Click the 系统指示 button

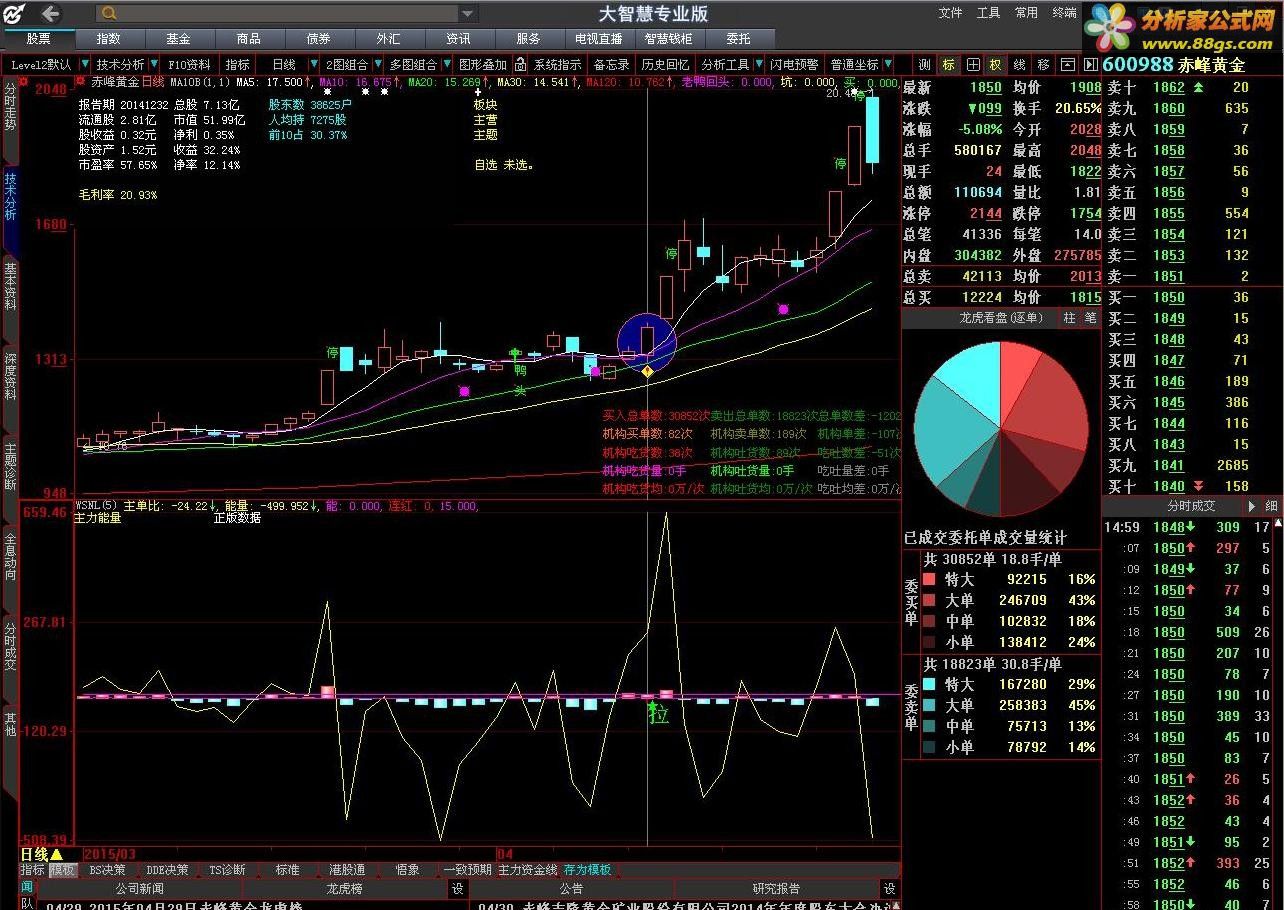(x=557, y=64)
